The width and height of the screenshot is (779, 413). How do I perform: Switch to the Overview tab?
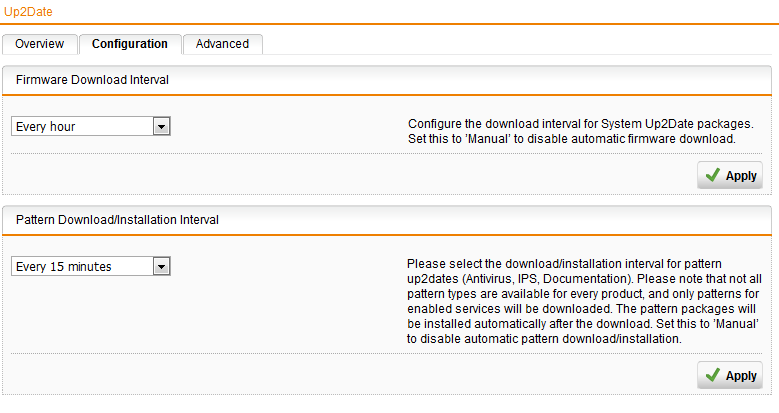tap(40, 44)
